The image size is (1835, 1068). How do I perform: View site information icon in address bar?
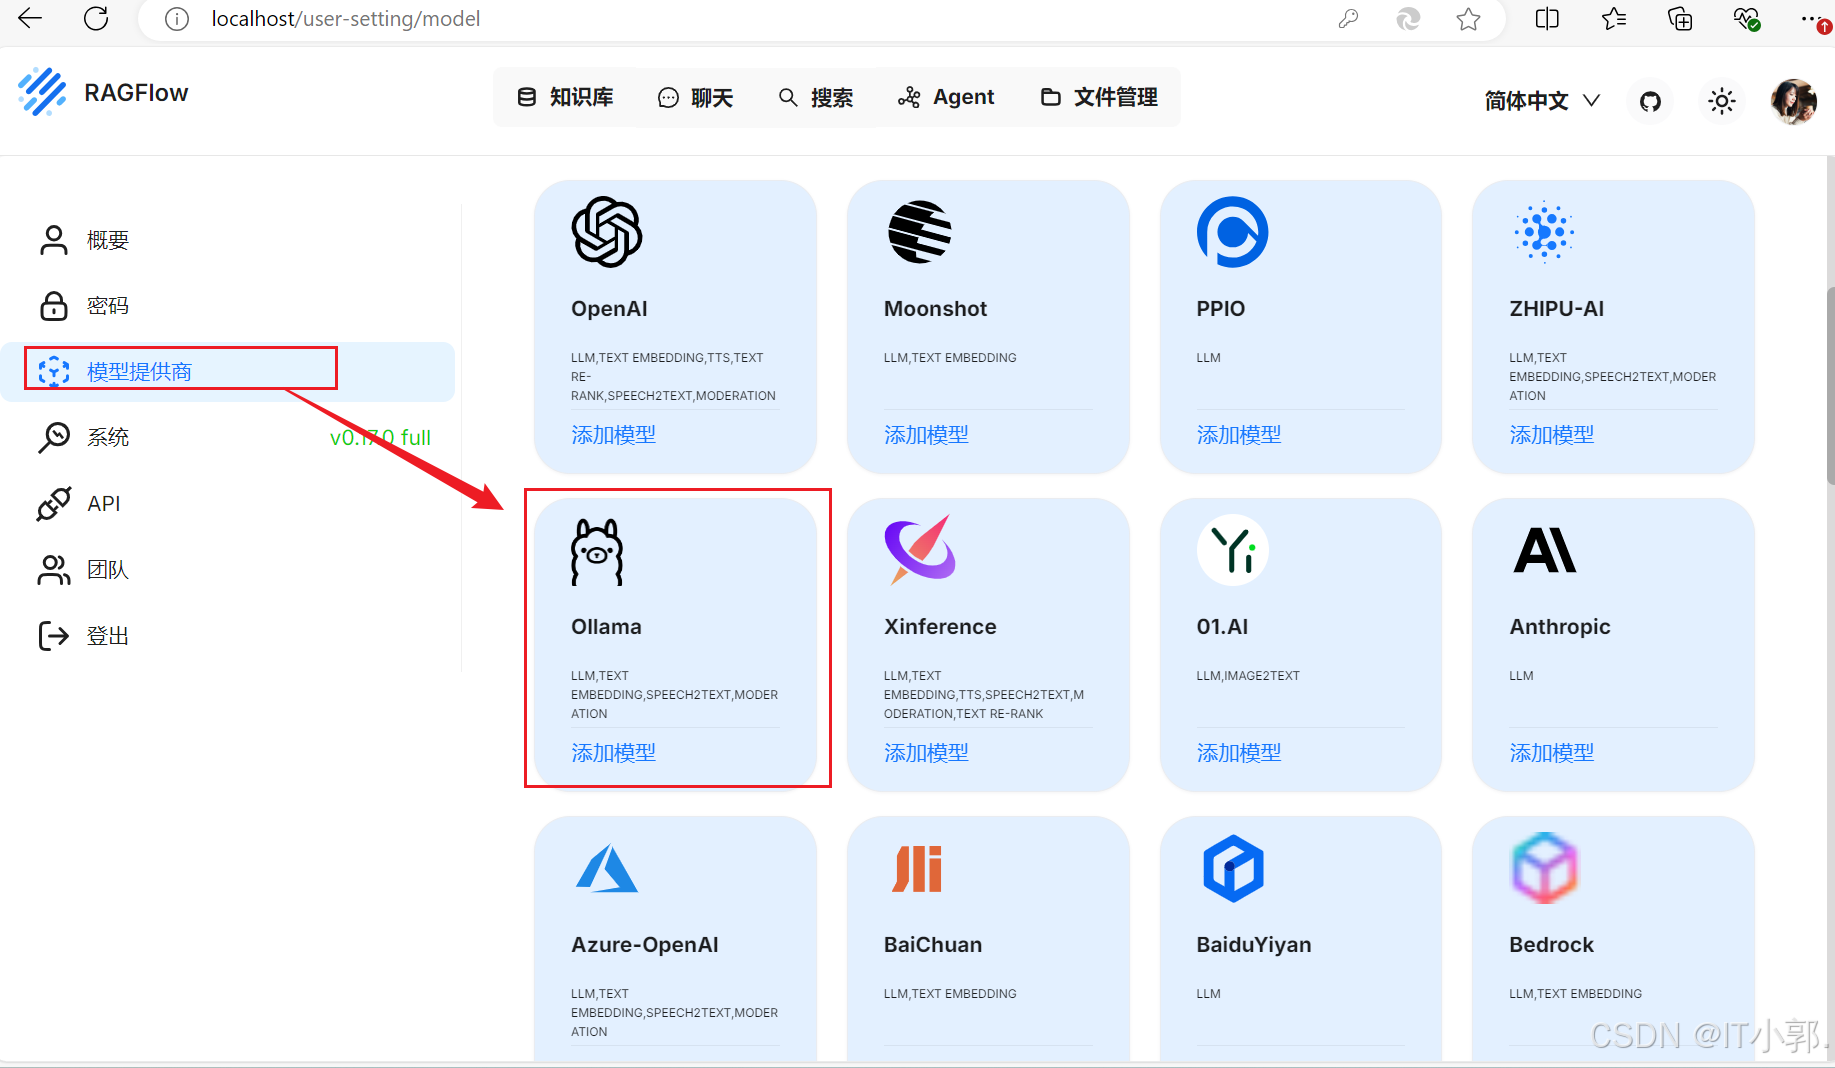[177, 19]
